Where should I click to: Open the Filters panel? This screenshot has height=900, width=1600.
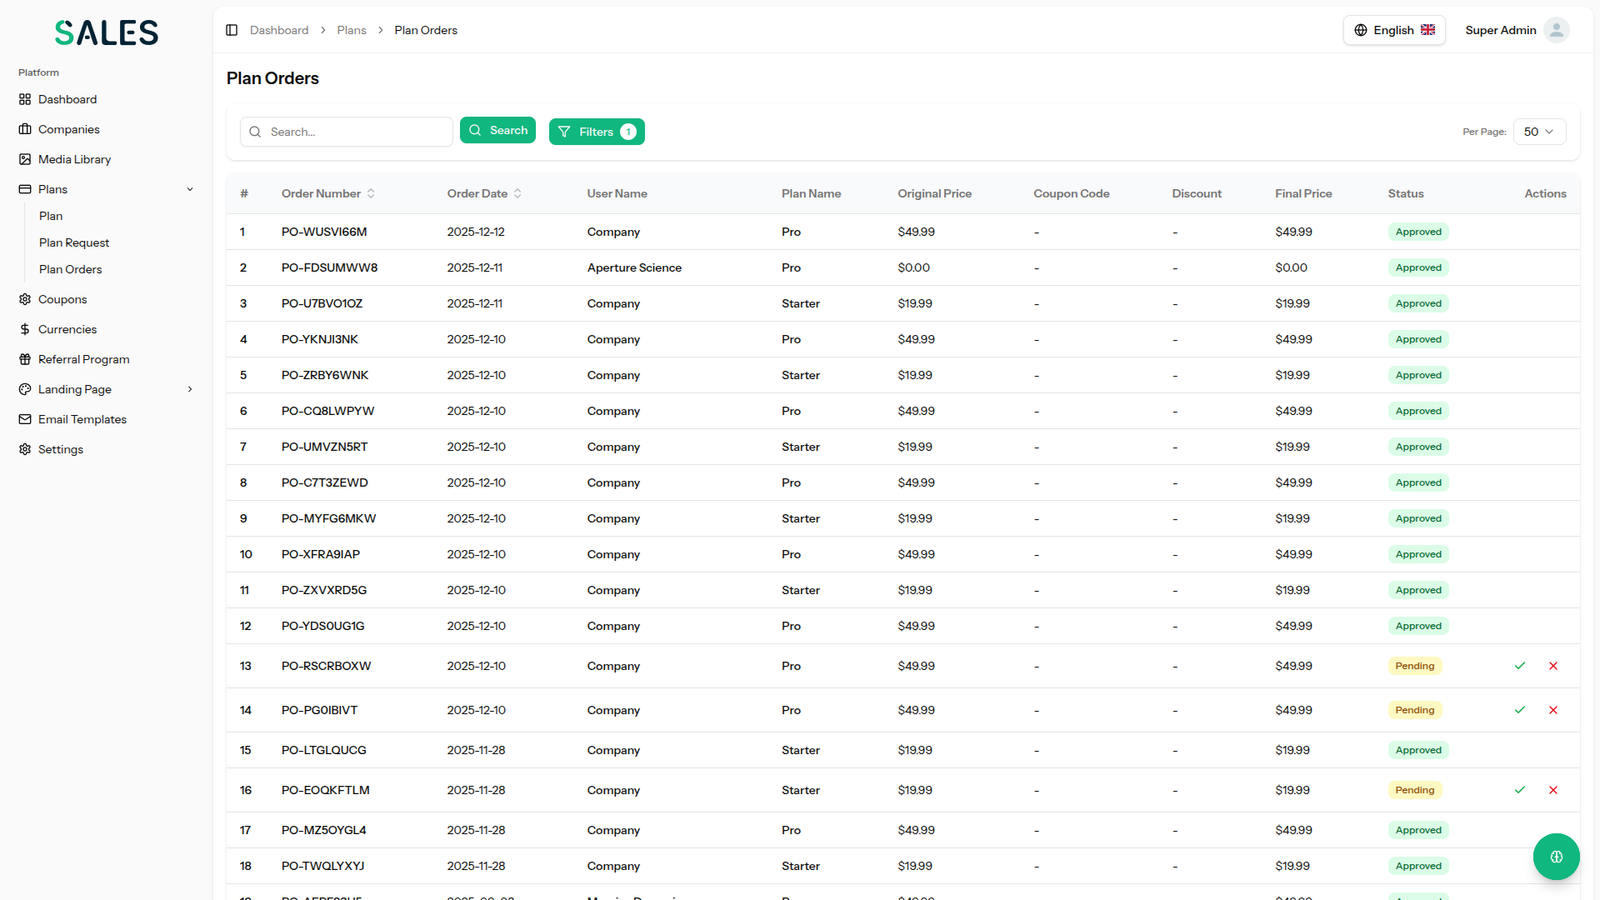[596, 132]
